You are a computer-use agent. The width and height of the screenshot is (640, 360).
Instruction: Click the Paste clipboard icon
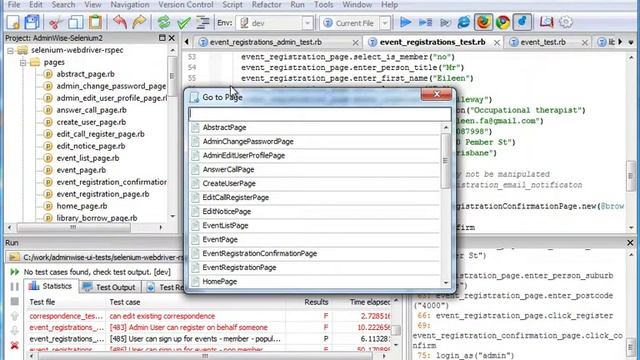(95, 22)
